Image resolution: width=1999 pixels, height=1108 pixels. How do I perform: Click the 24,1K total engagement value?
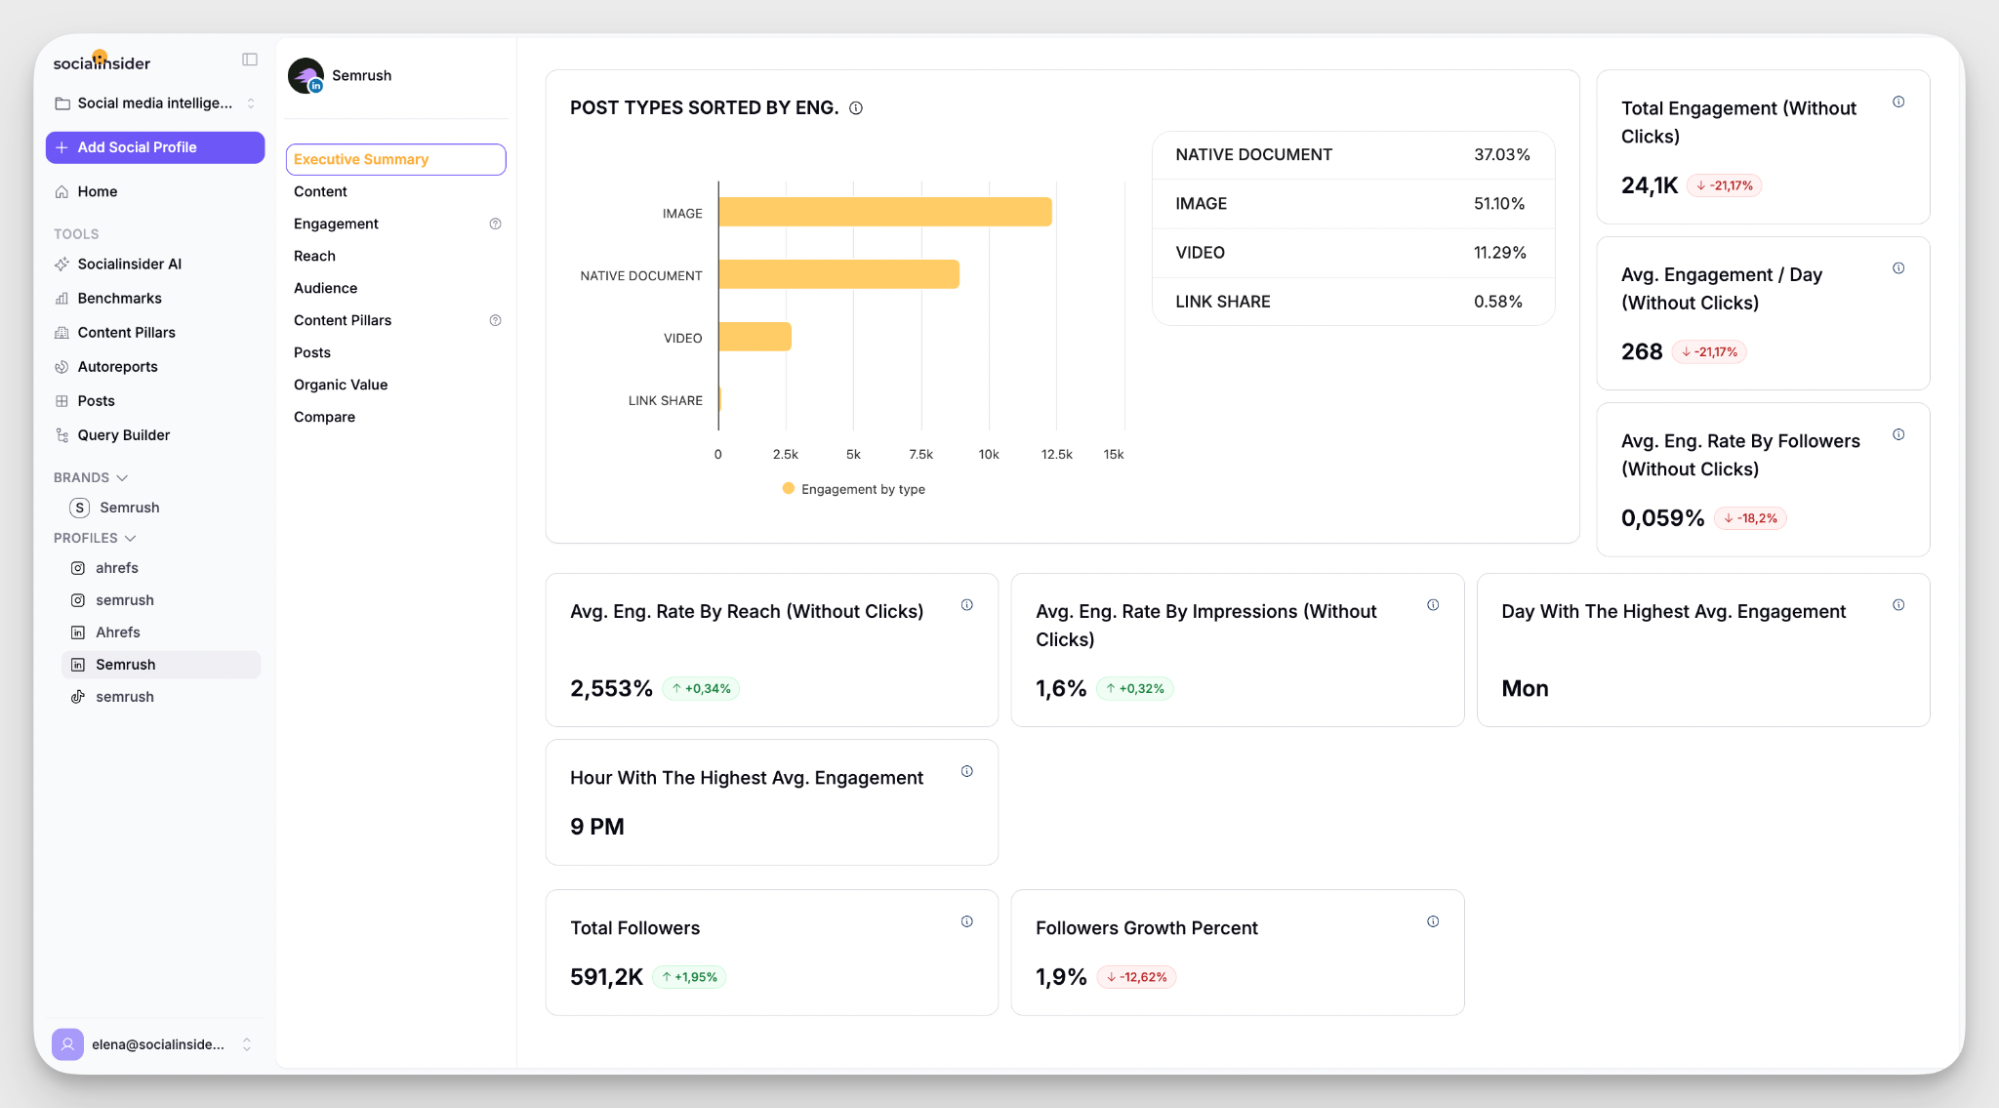1649,185
